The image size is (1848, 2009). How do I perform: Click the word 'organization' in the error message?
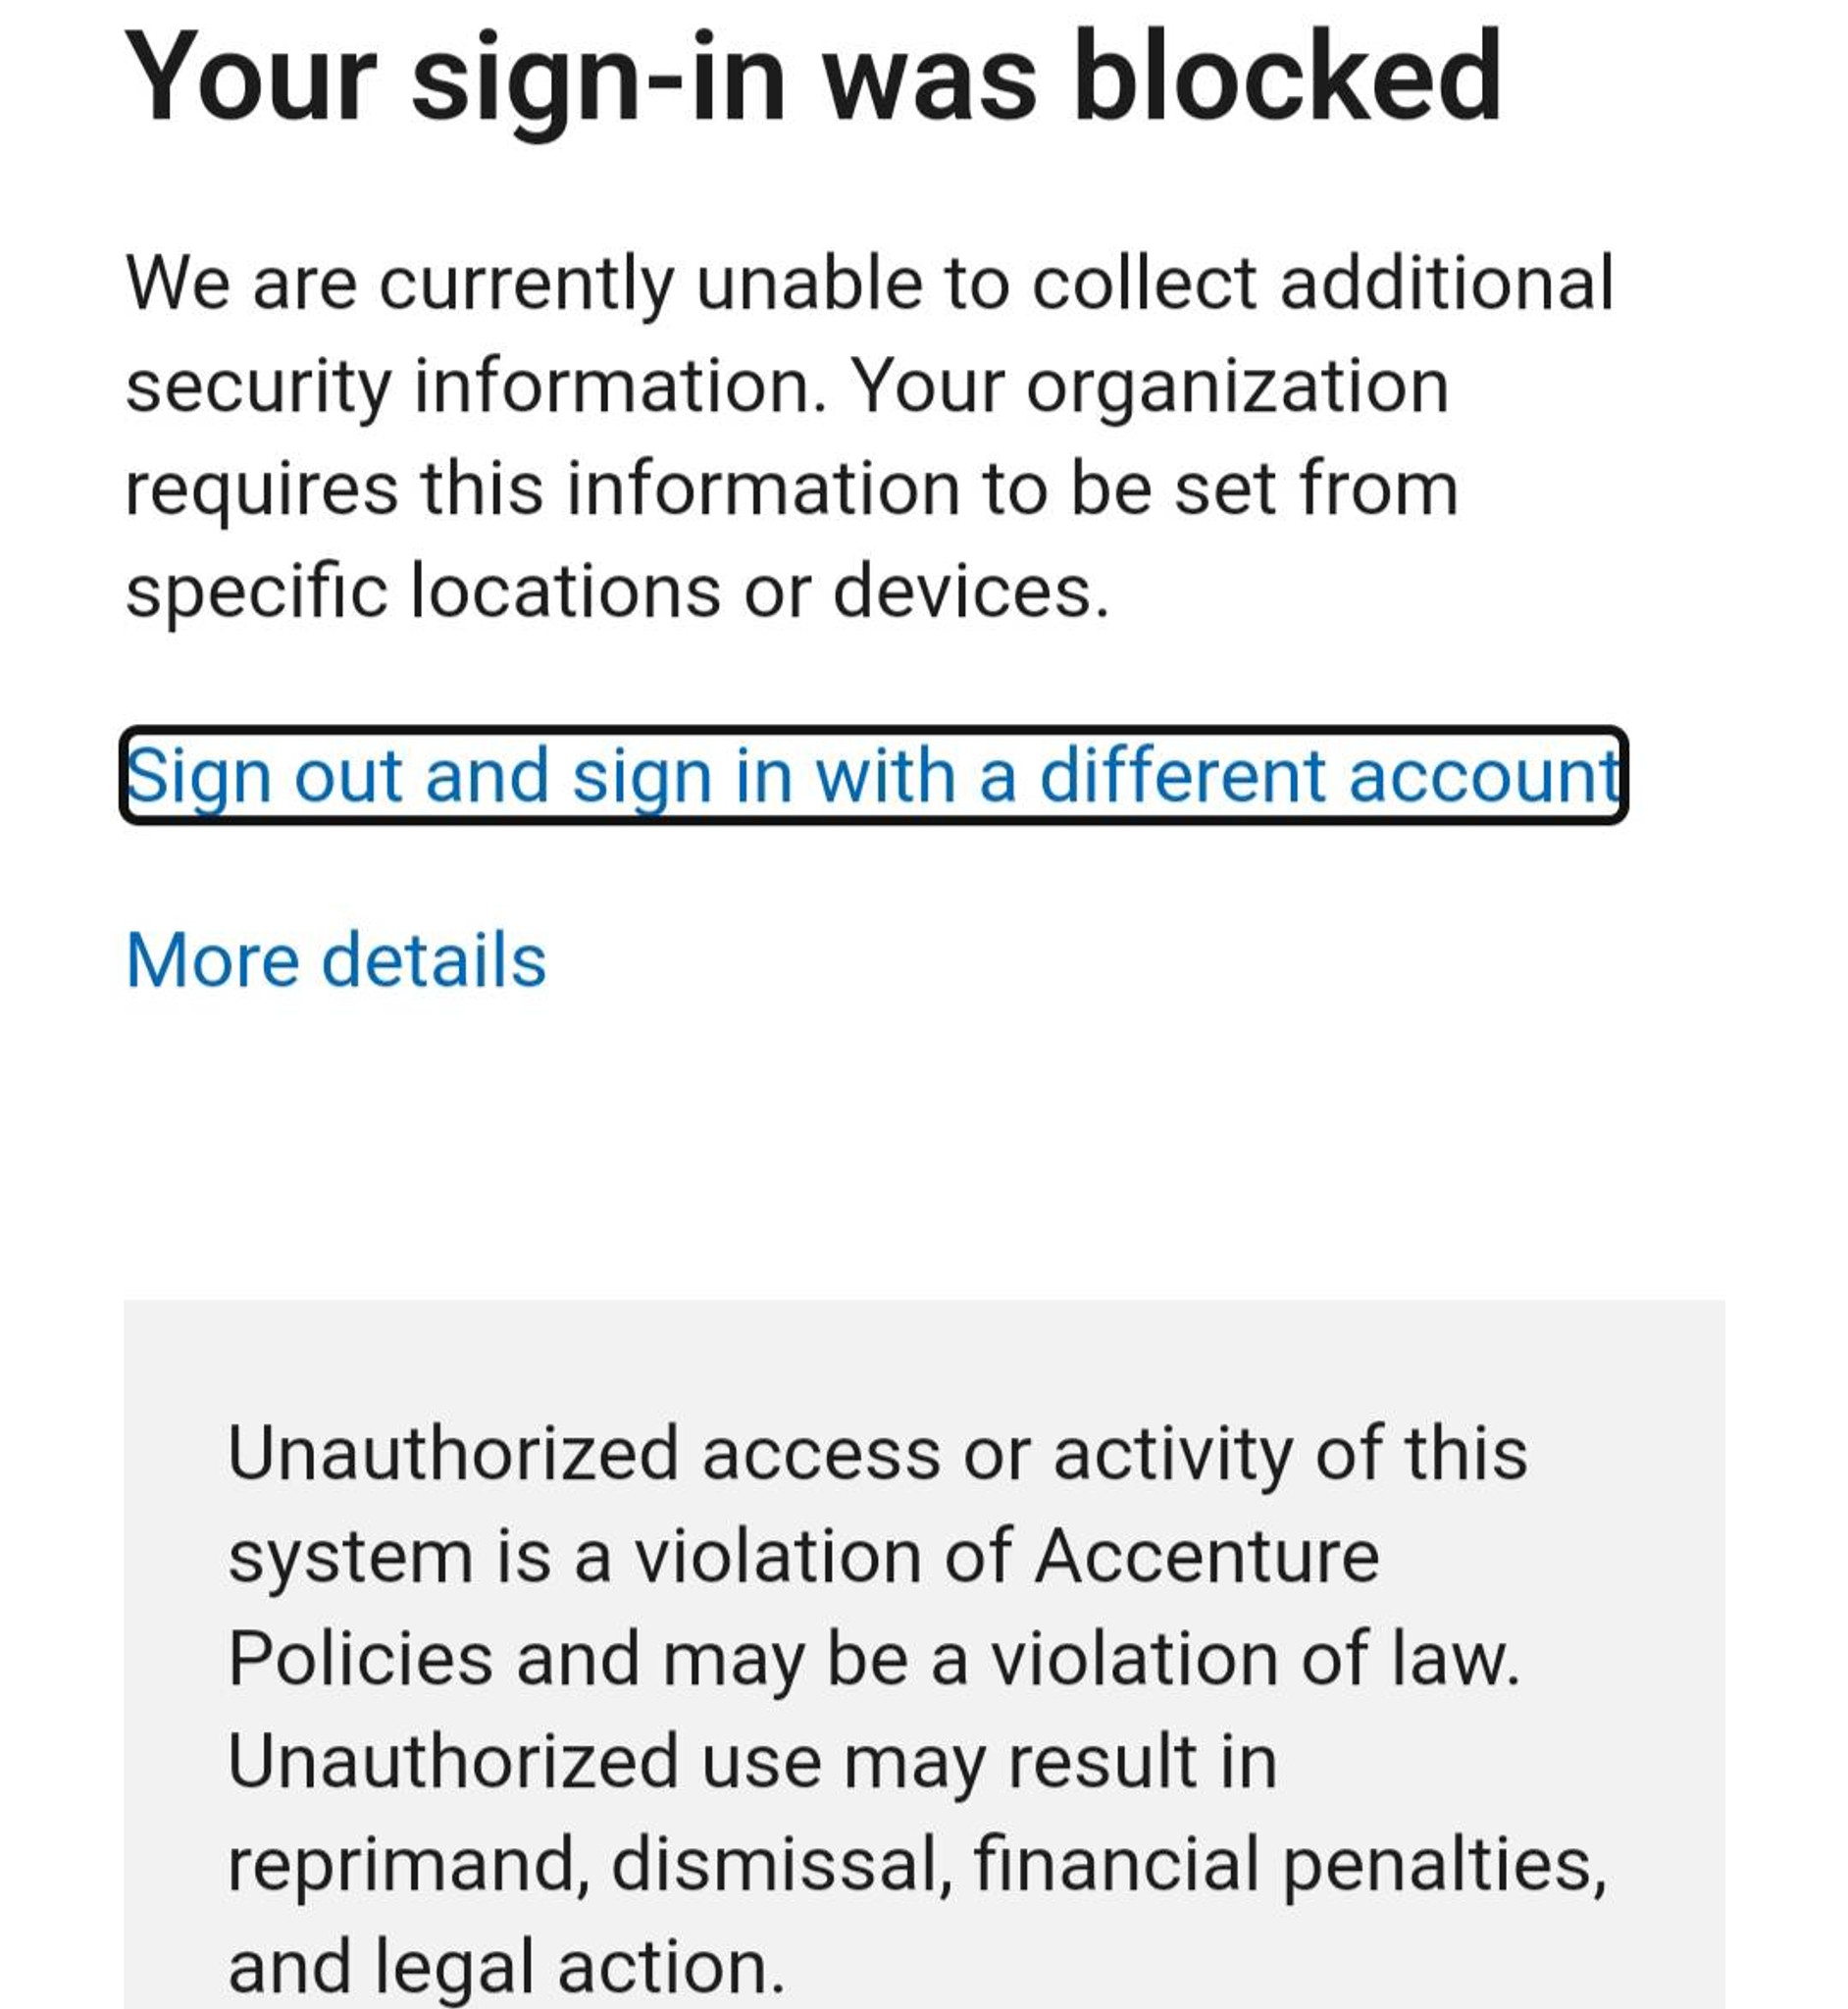coord(1237,387)
